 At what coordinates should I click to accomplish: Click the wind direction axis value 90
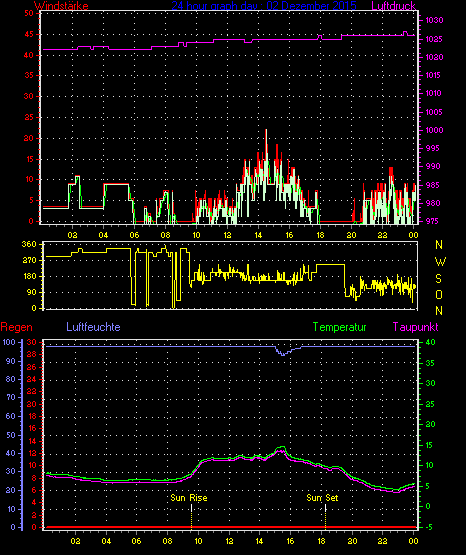pyautogui.click(x=31, y=292)
